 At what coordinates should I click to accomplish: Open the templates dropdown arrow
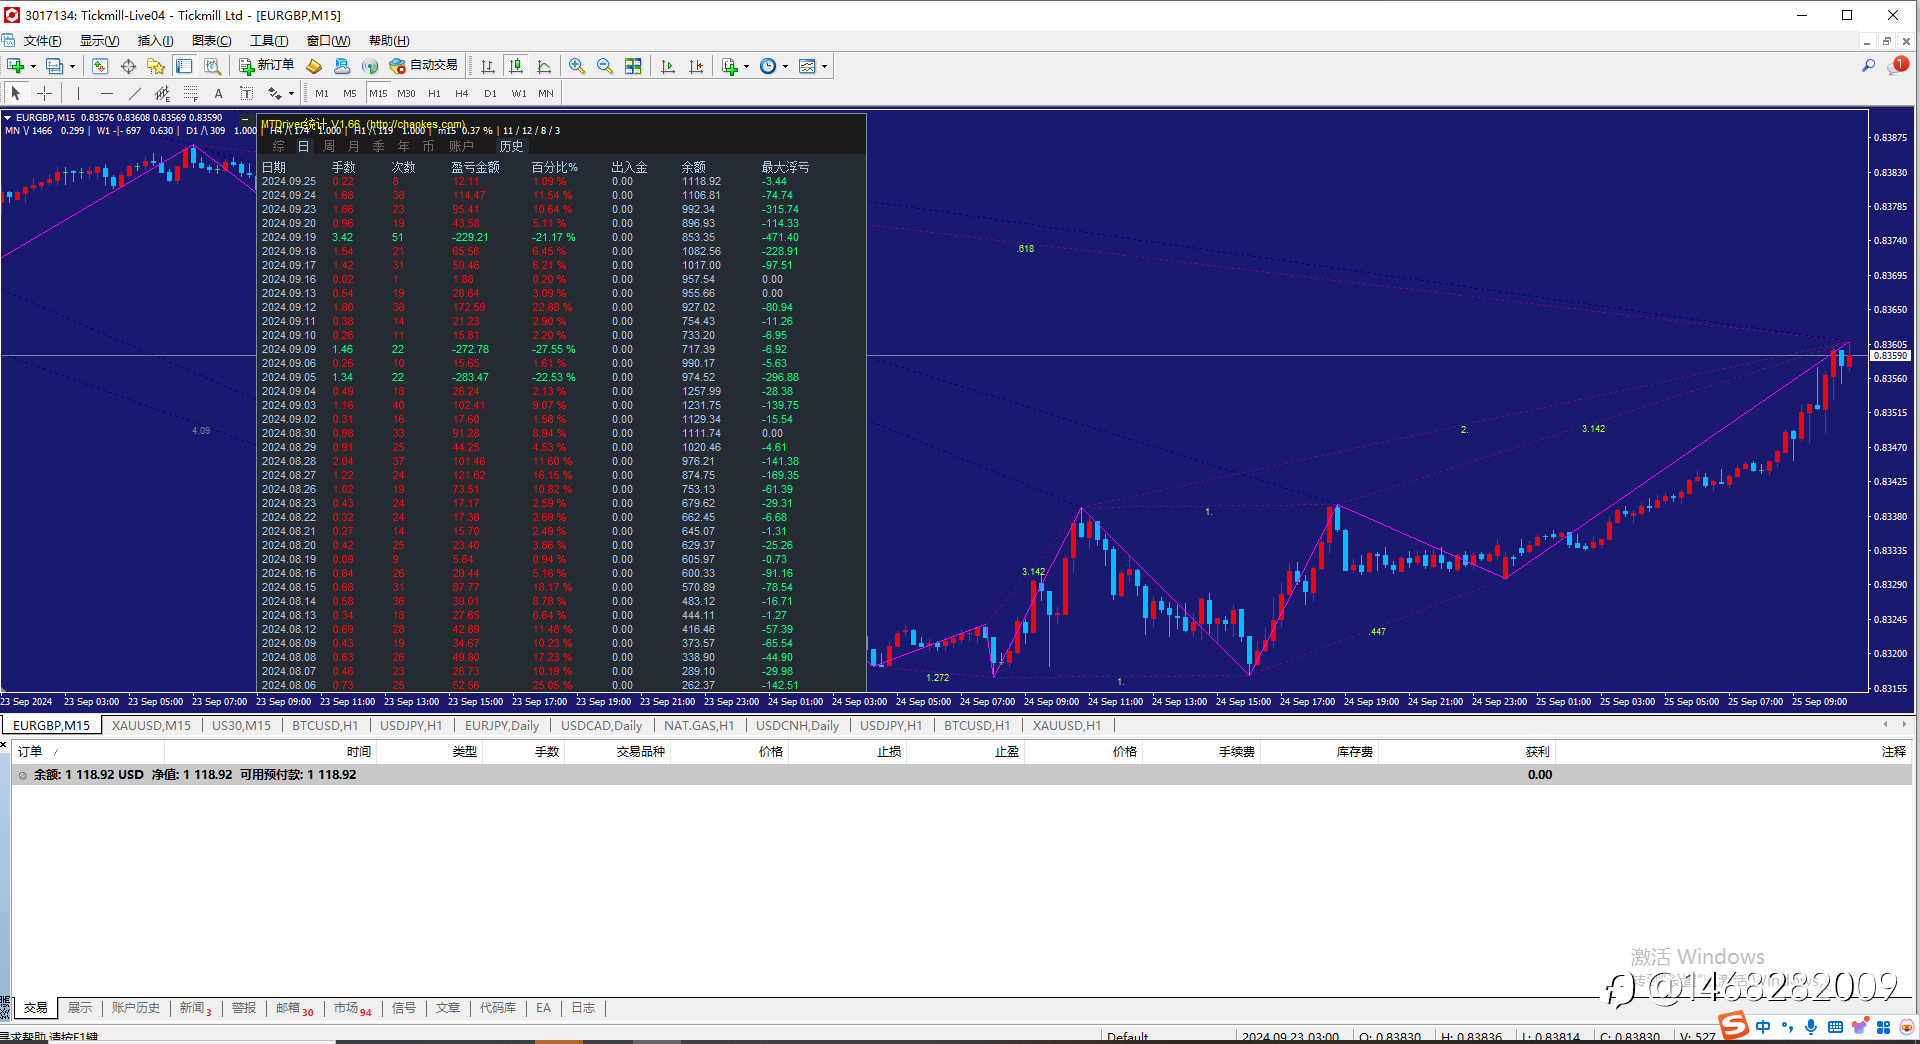(x=825, y=67)
